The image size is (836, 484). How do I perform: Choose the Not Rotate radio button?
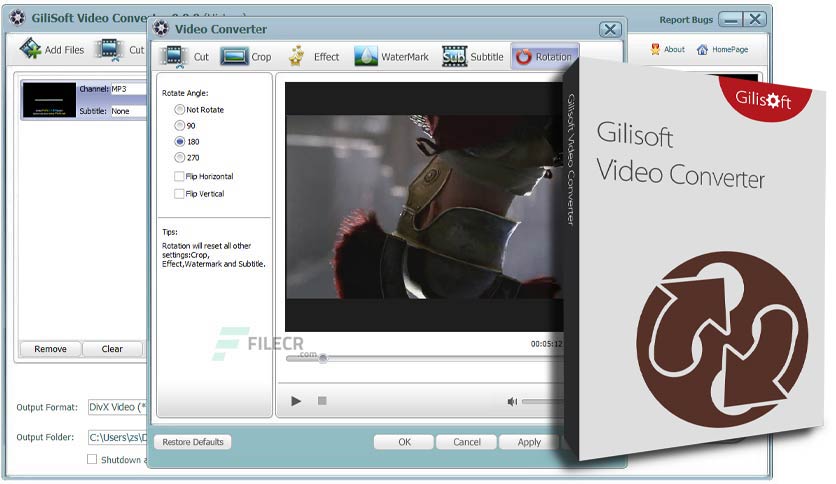(180, 109)
